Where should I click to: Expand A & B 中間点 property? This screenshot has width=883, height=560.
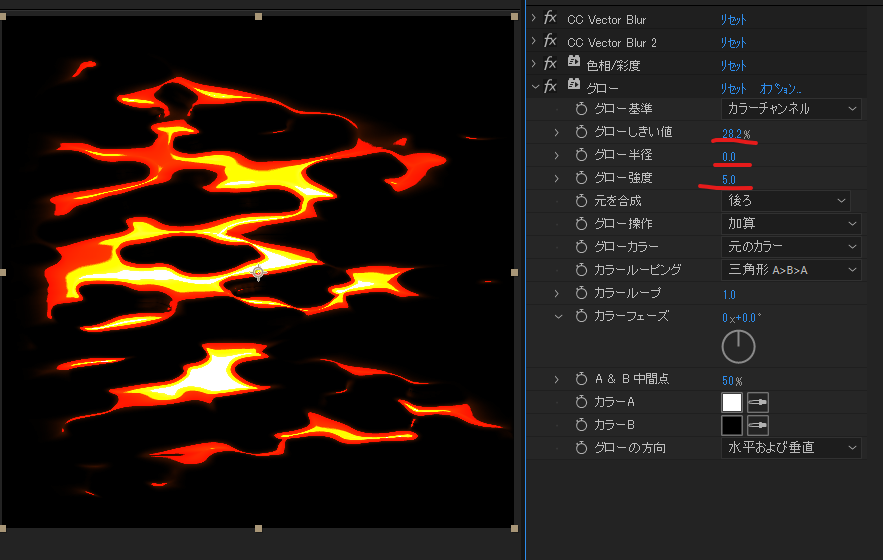tap(556, 379)
